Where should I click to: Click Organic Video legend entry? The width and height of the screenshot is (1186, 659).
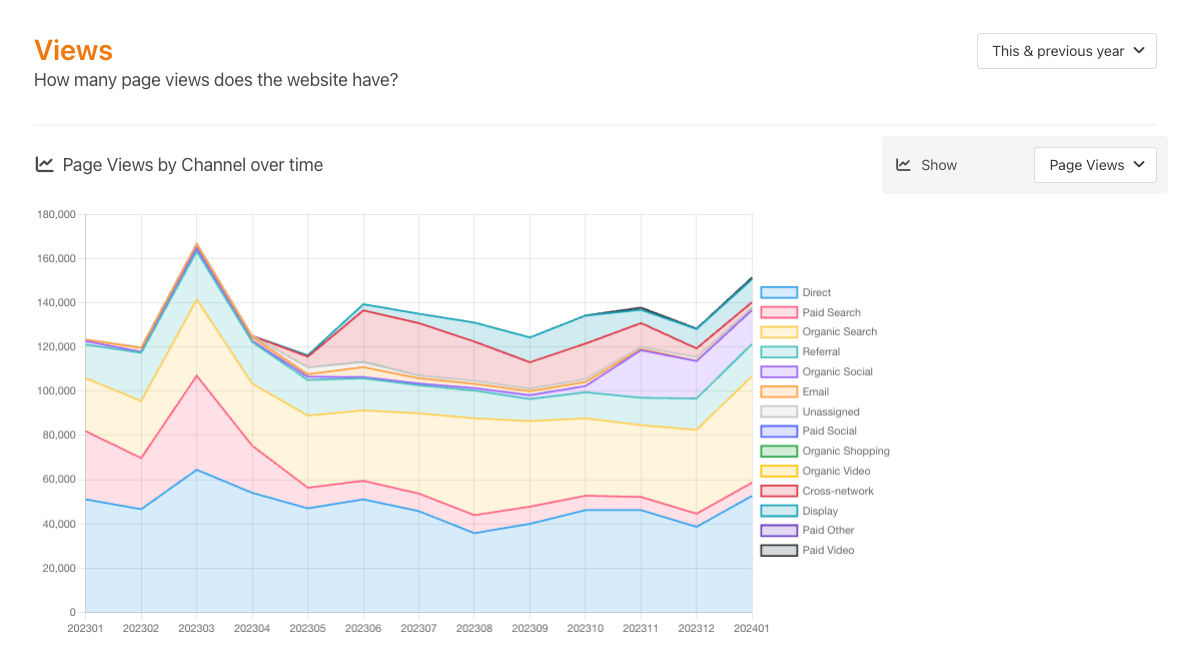(836, 471)
